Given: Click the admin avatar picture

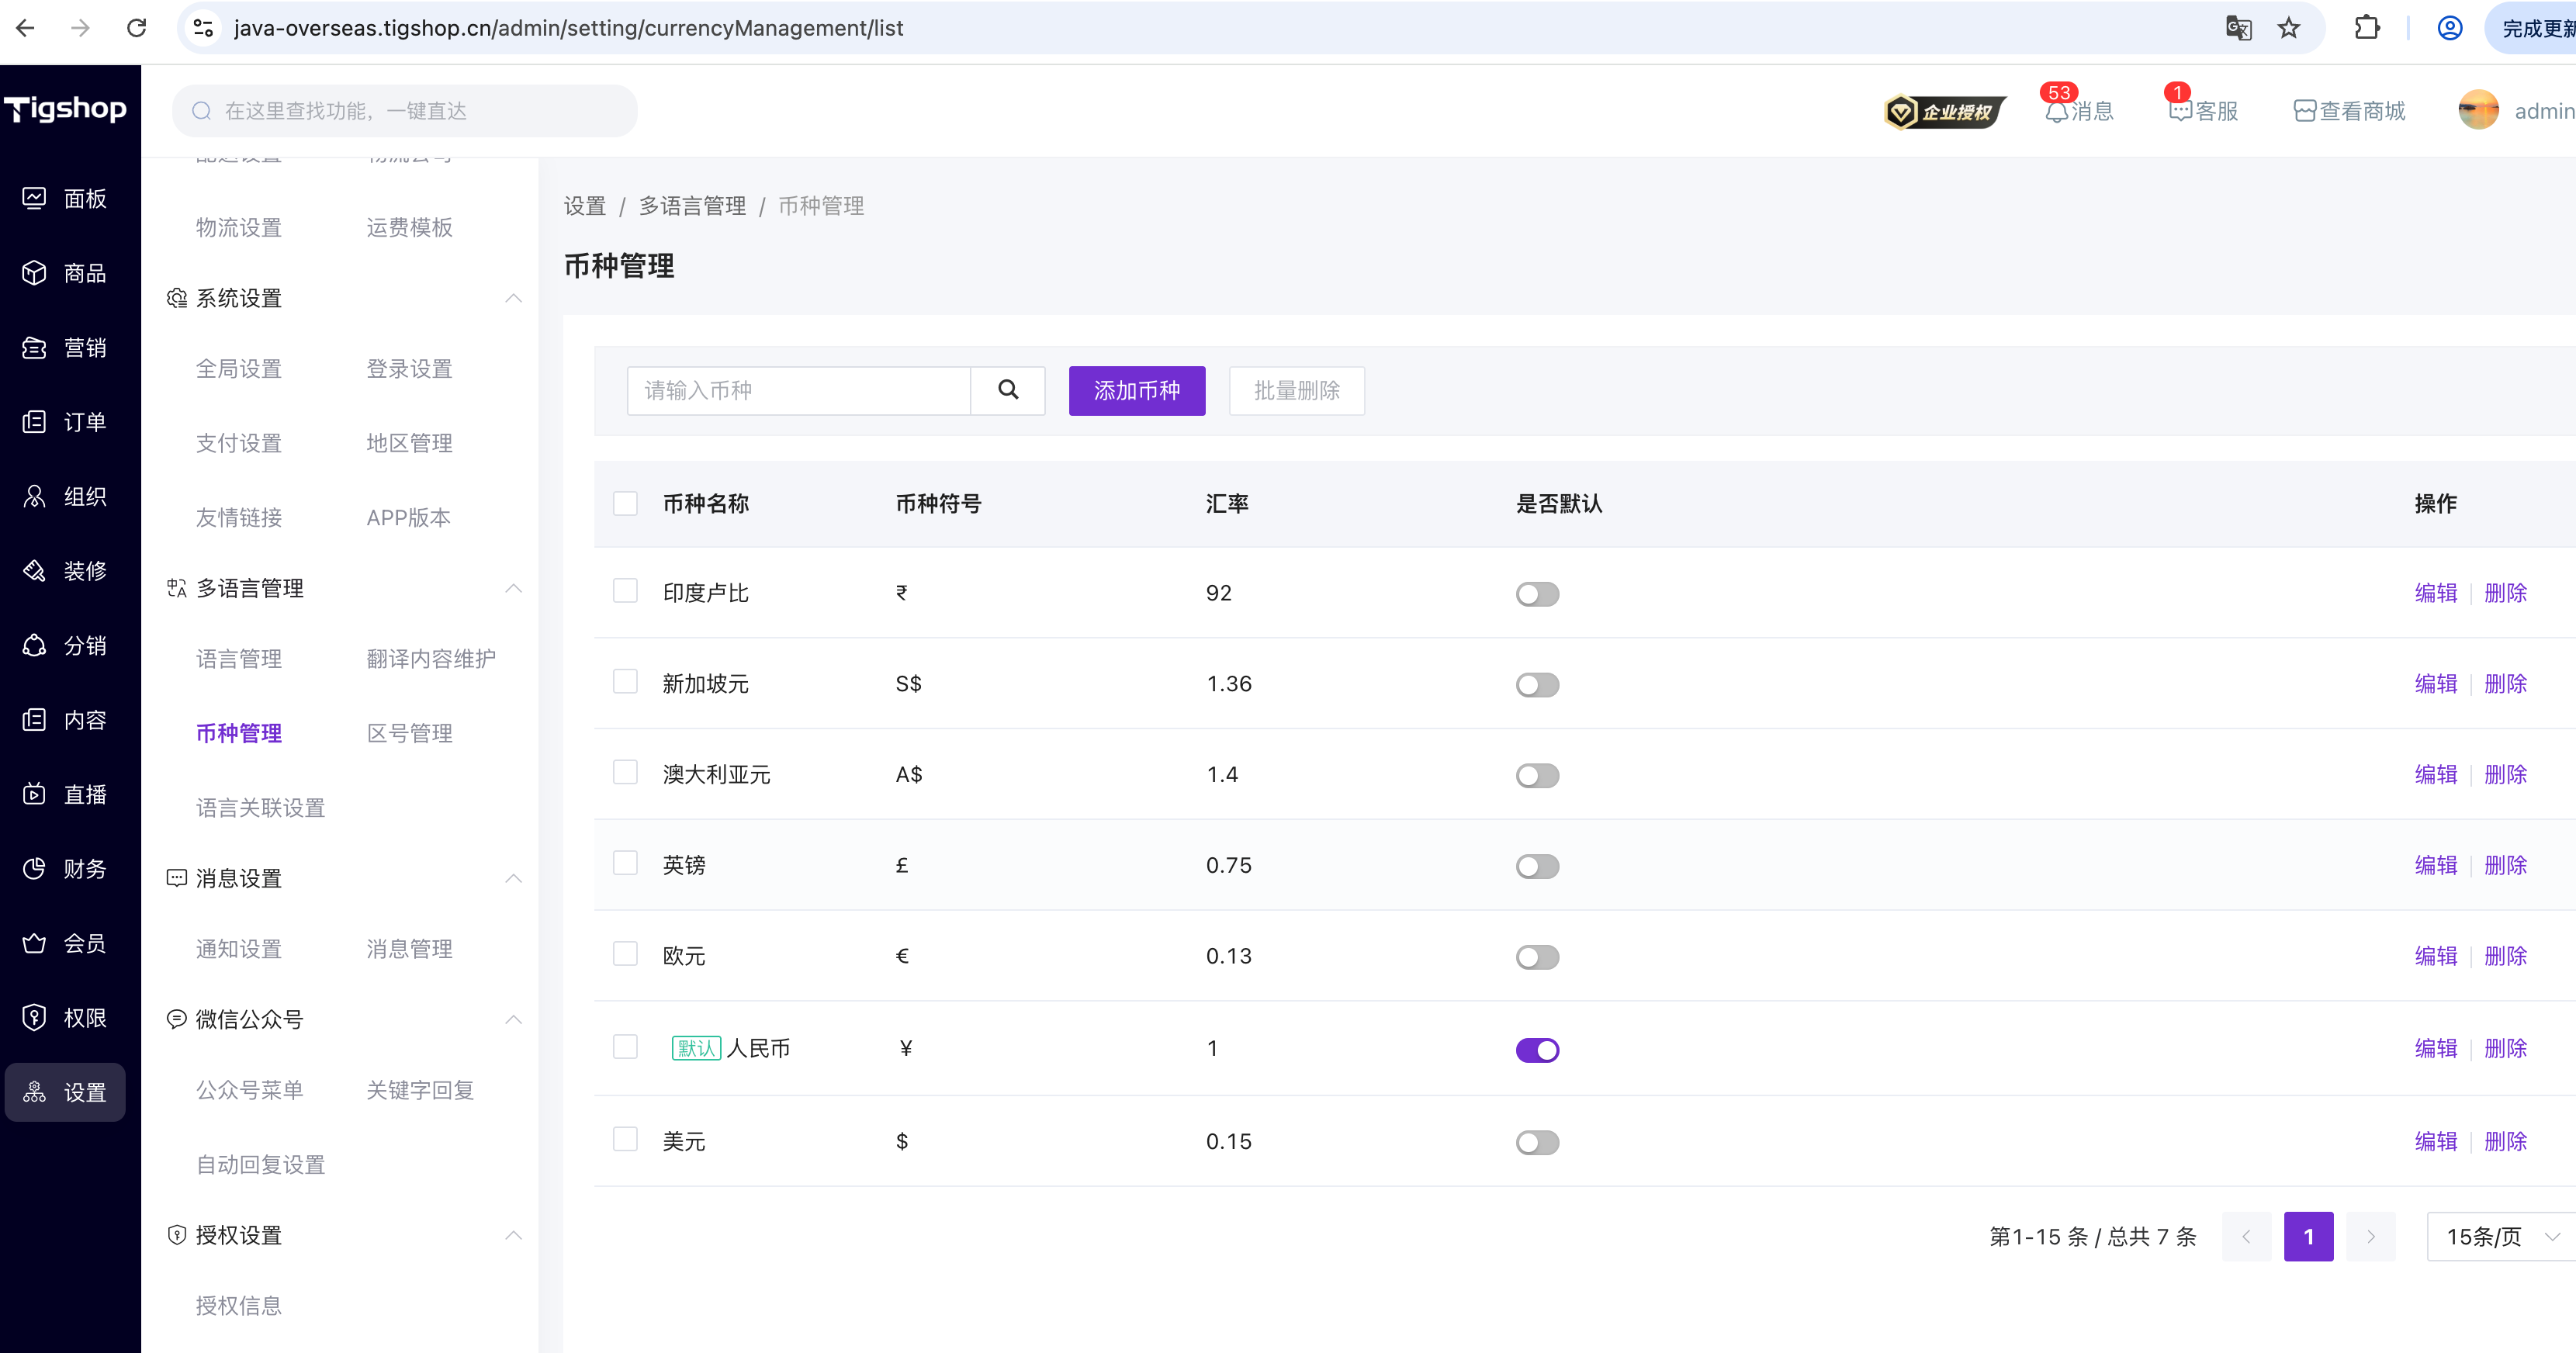Looking at the screenshot, I should (2478, 111).
